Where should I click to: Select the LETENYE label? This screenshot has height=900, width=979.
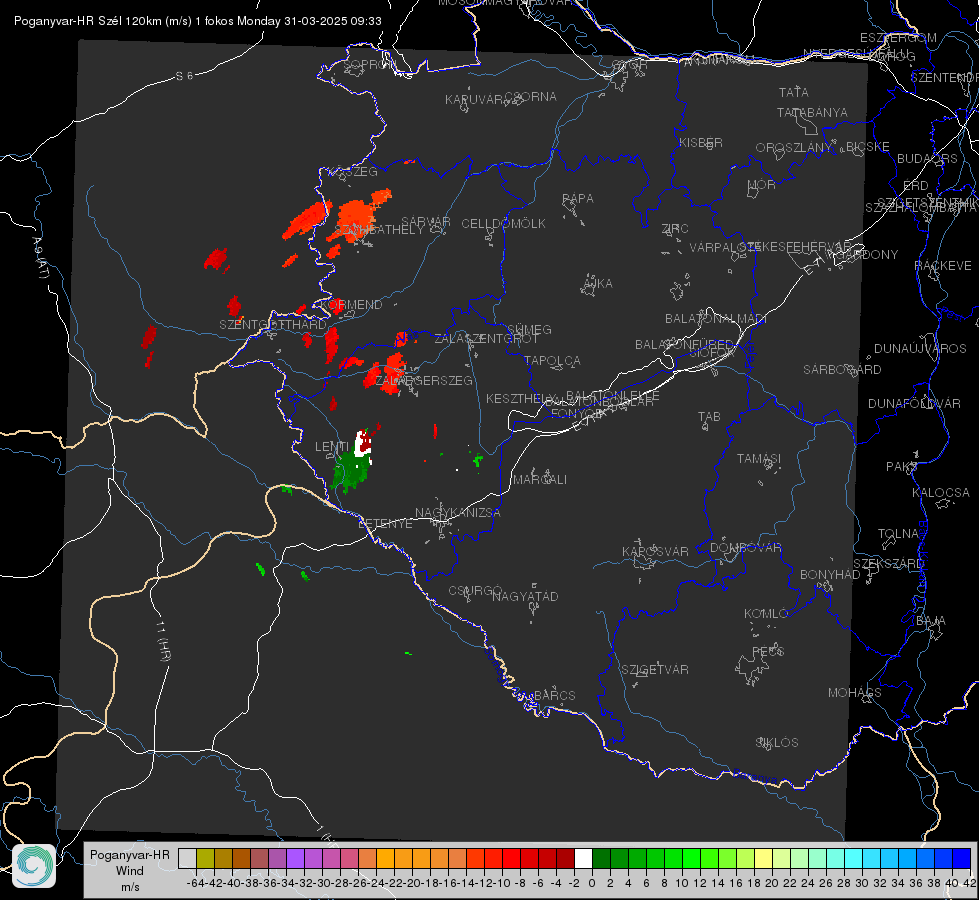385,524
